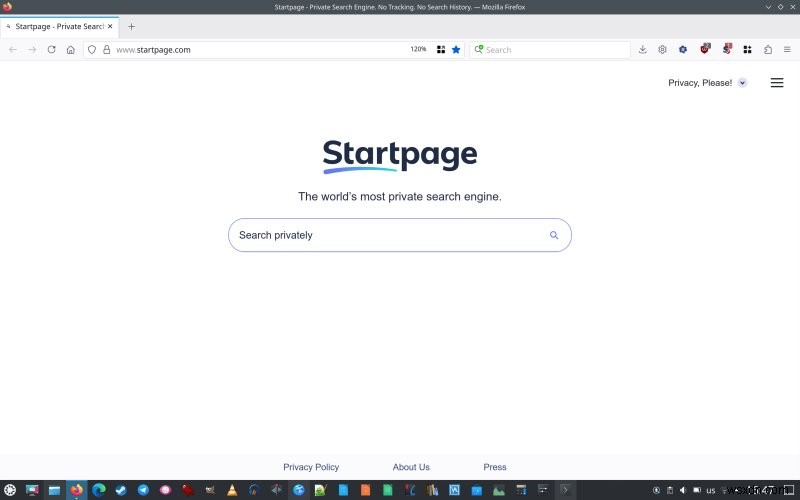Open the volume control in system tray
800x500 pixels.
[x=683, y=490]
